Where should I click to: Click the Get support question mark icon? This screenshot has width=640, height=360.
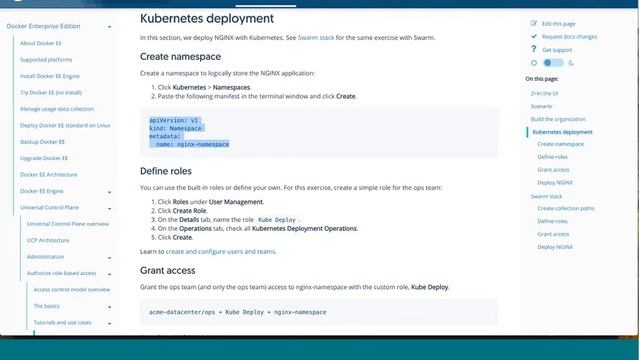click(x=533, y=49)
